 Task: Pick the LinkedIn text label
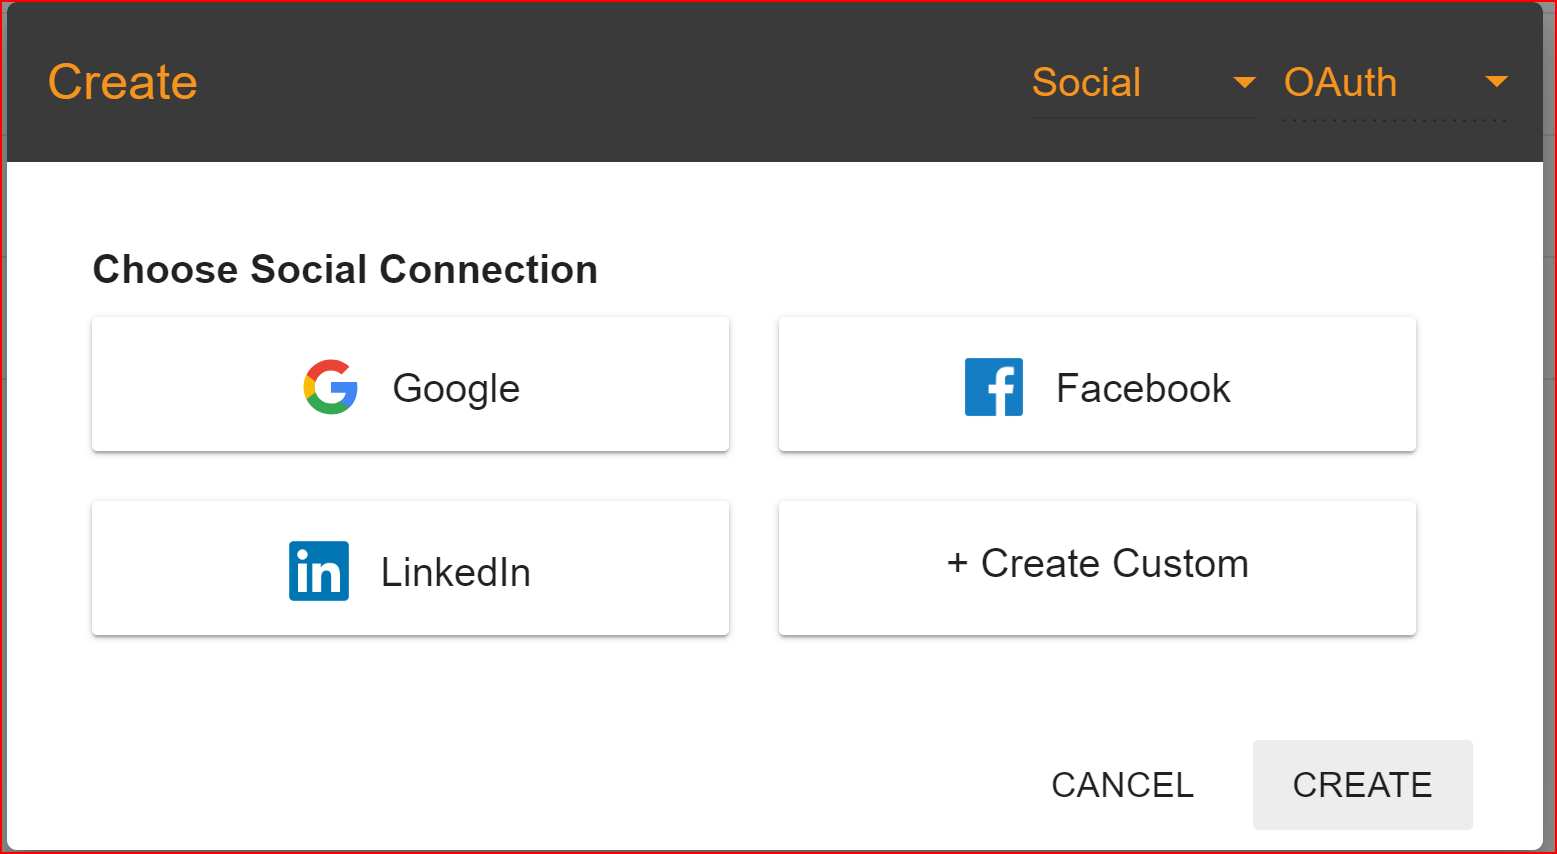click(456, 572)
